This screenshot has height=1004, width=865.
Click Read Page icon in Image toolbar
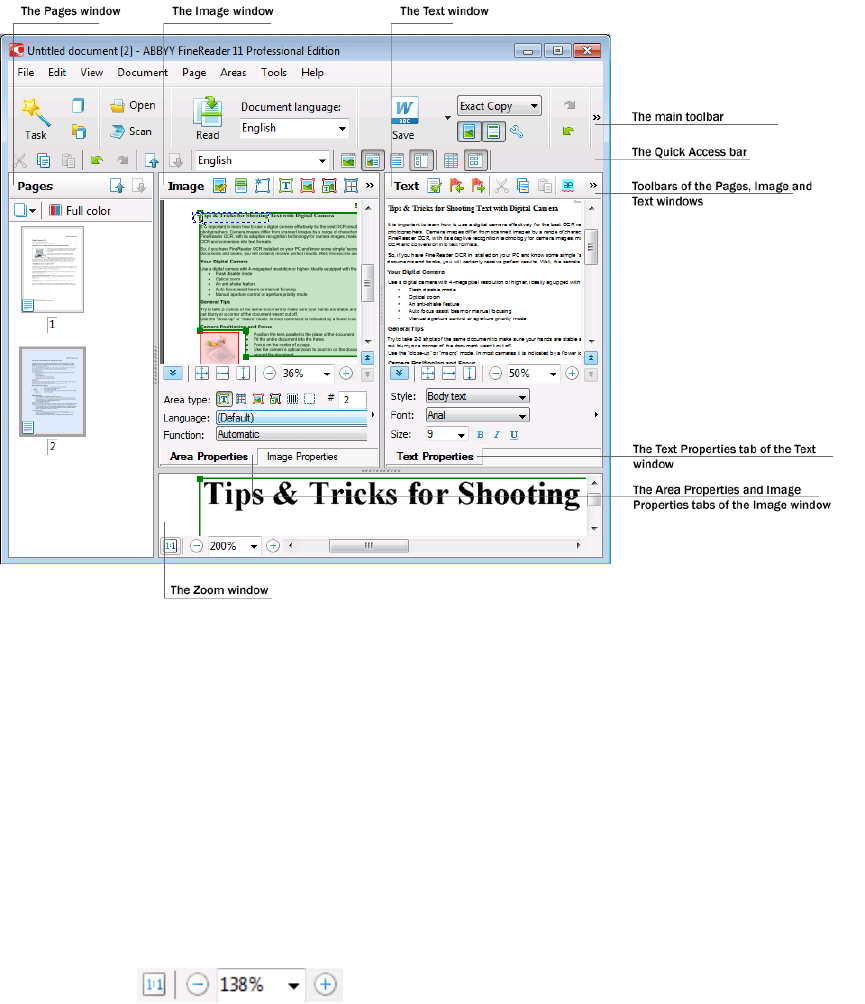(x=241, y=186)
